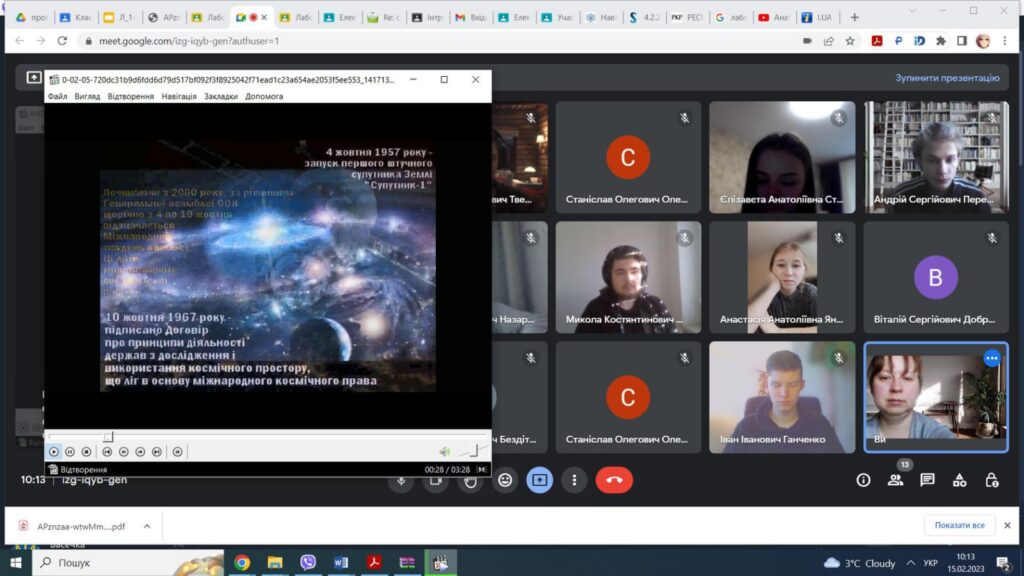Open meeting details info icon
The image size is (1024, 576).
pyautogui.click(x=863, y=480)
